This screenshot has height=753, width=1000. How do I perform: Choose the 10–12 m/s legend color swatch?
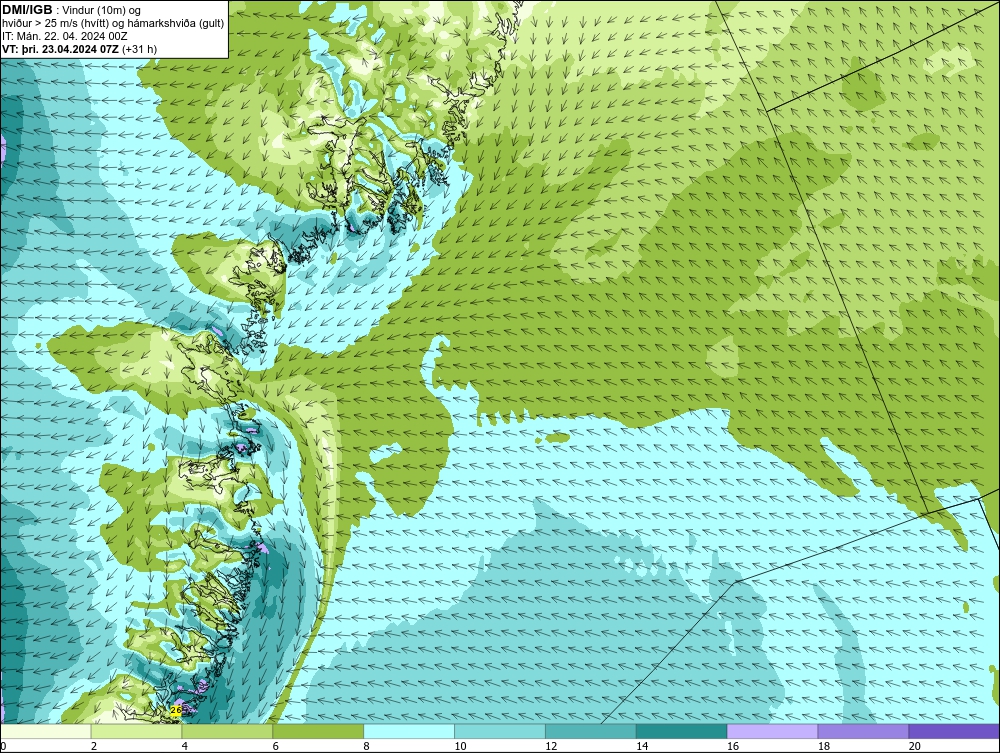tap(500, 731)
